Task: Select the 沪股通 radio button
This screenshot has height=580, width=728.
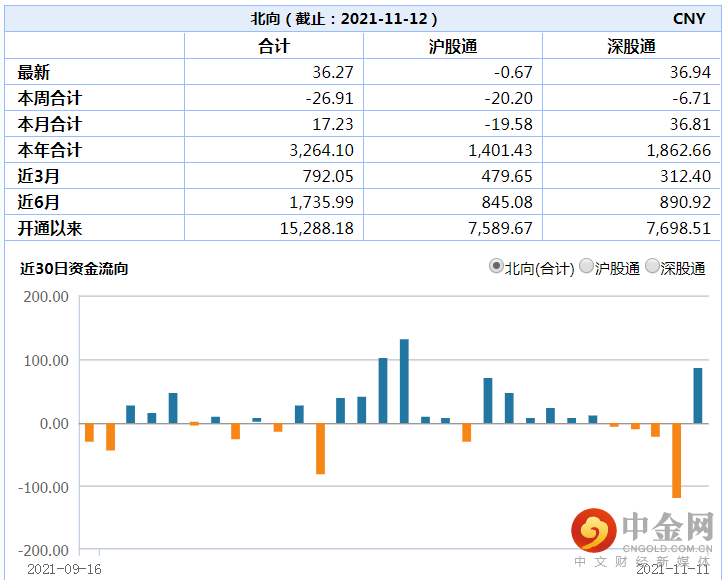Action: point(586,267)
